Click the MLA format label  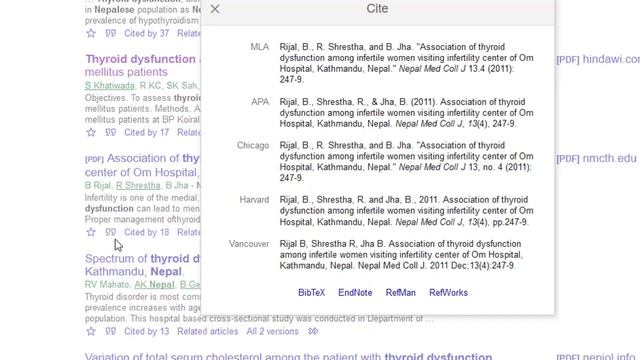click(260, 47)
